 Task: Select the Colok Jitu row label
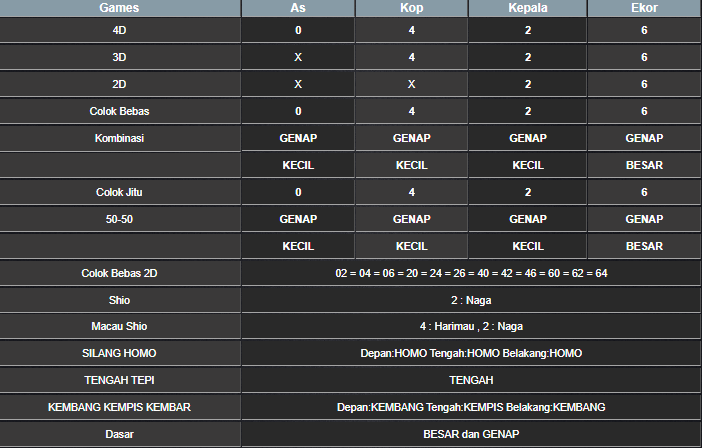point(119,192)
